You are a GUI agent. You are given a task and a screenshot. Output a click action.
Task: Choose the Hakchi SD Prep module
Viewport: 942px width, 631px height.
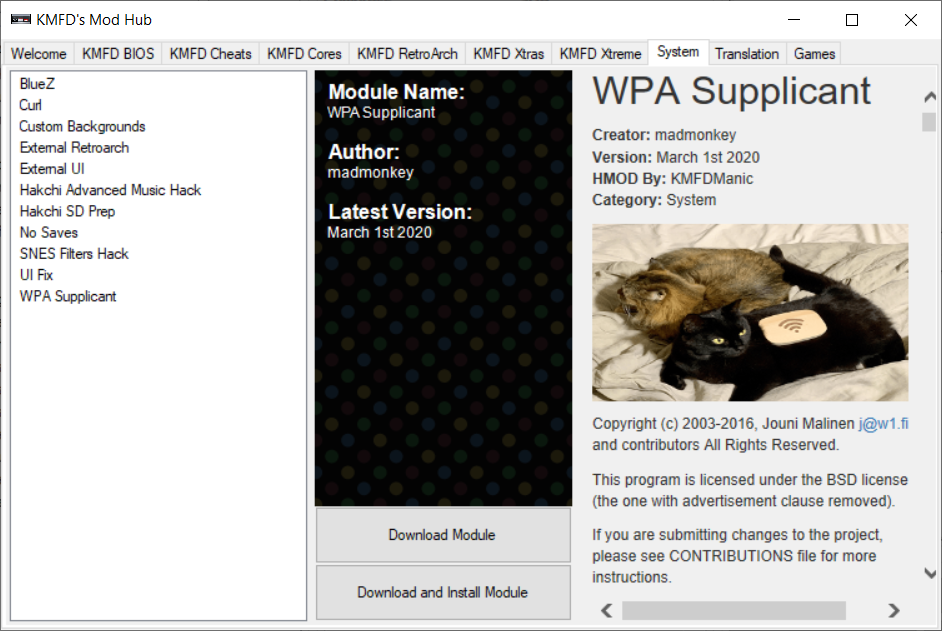67,211
